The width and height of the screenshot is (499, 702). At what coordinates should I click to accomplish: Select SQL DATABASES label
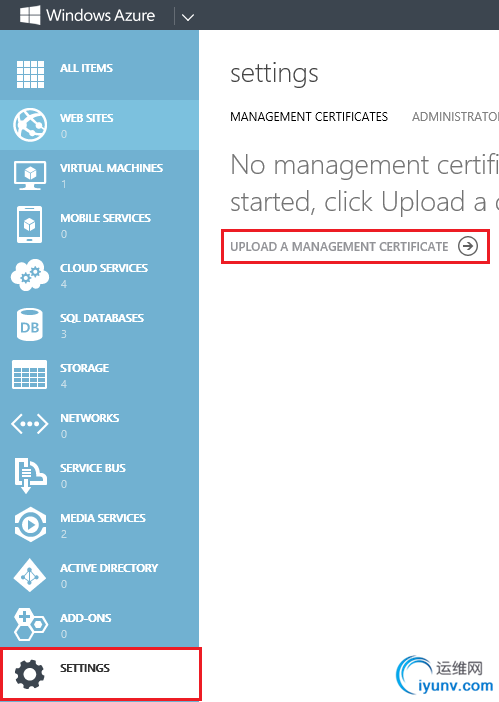click(102, 318)
